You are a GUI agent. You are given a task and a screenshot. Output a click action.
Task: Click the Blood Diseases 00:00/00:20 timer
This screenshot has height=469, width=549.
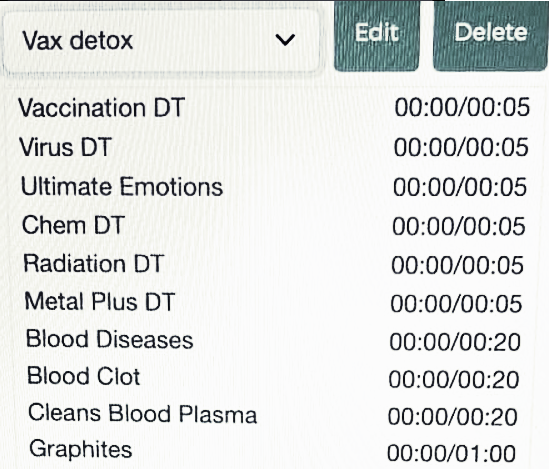coord(455,342)
